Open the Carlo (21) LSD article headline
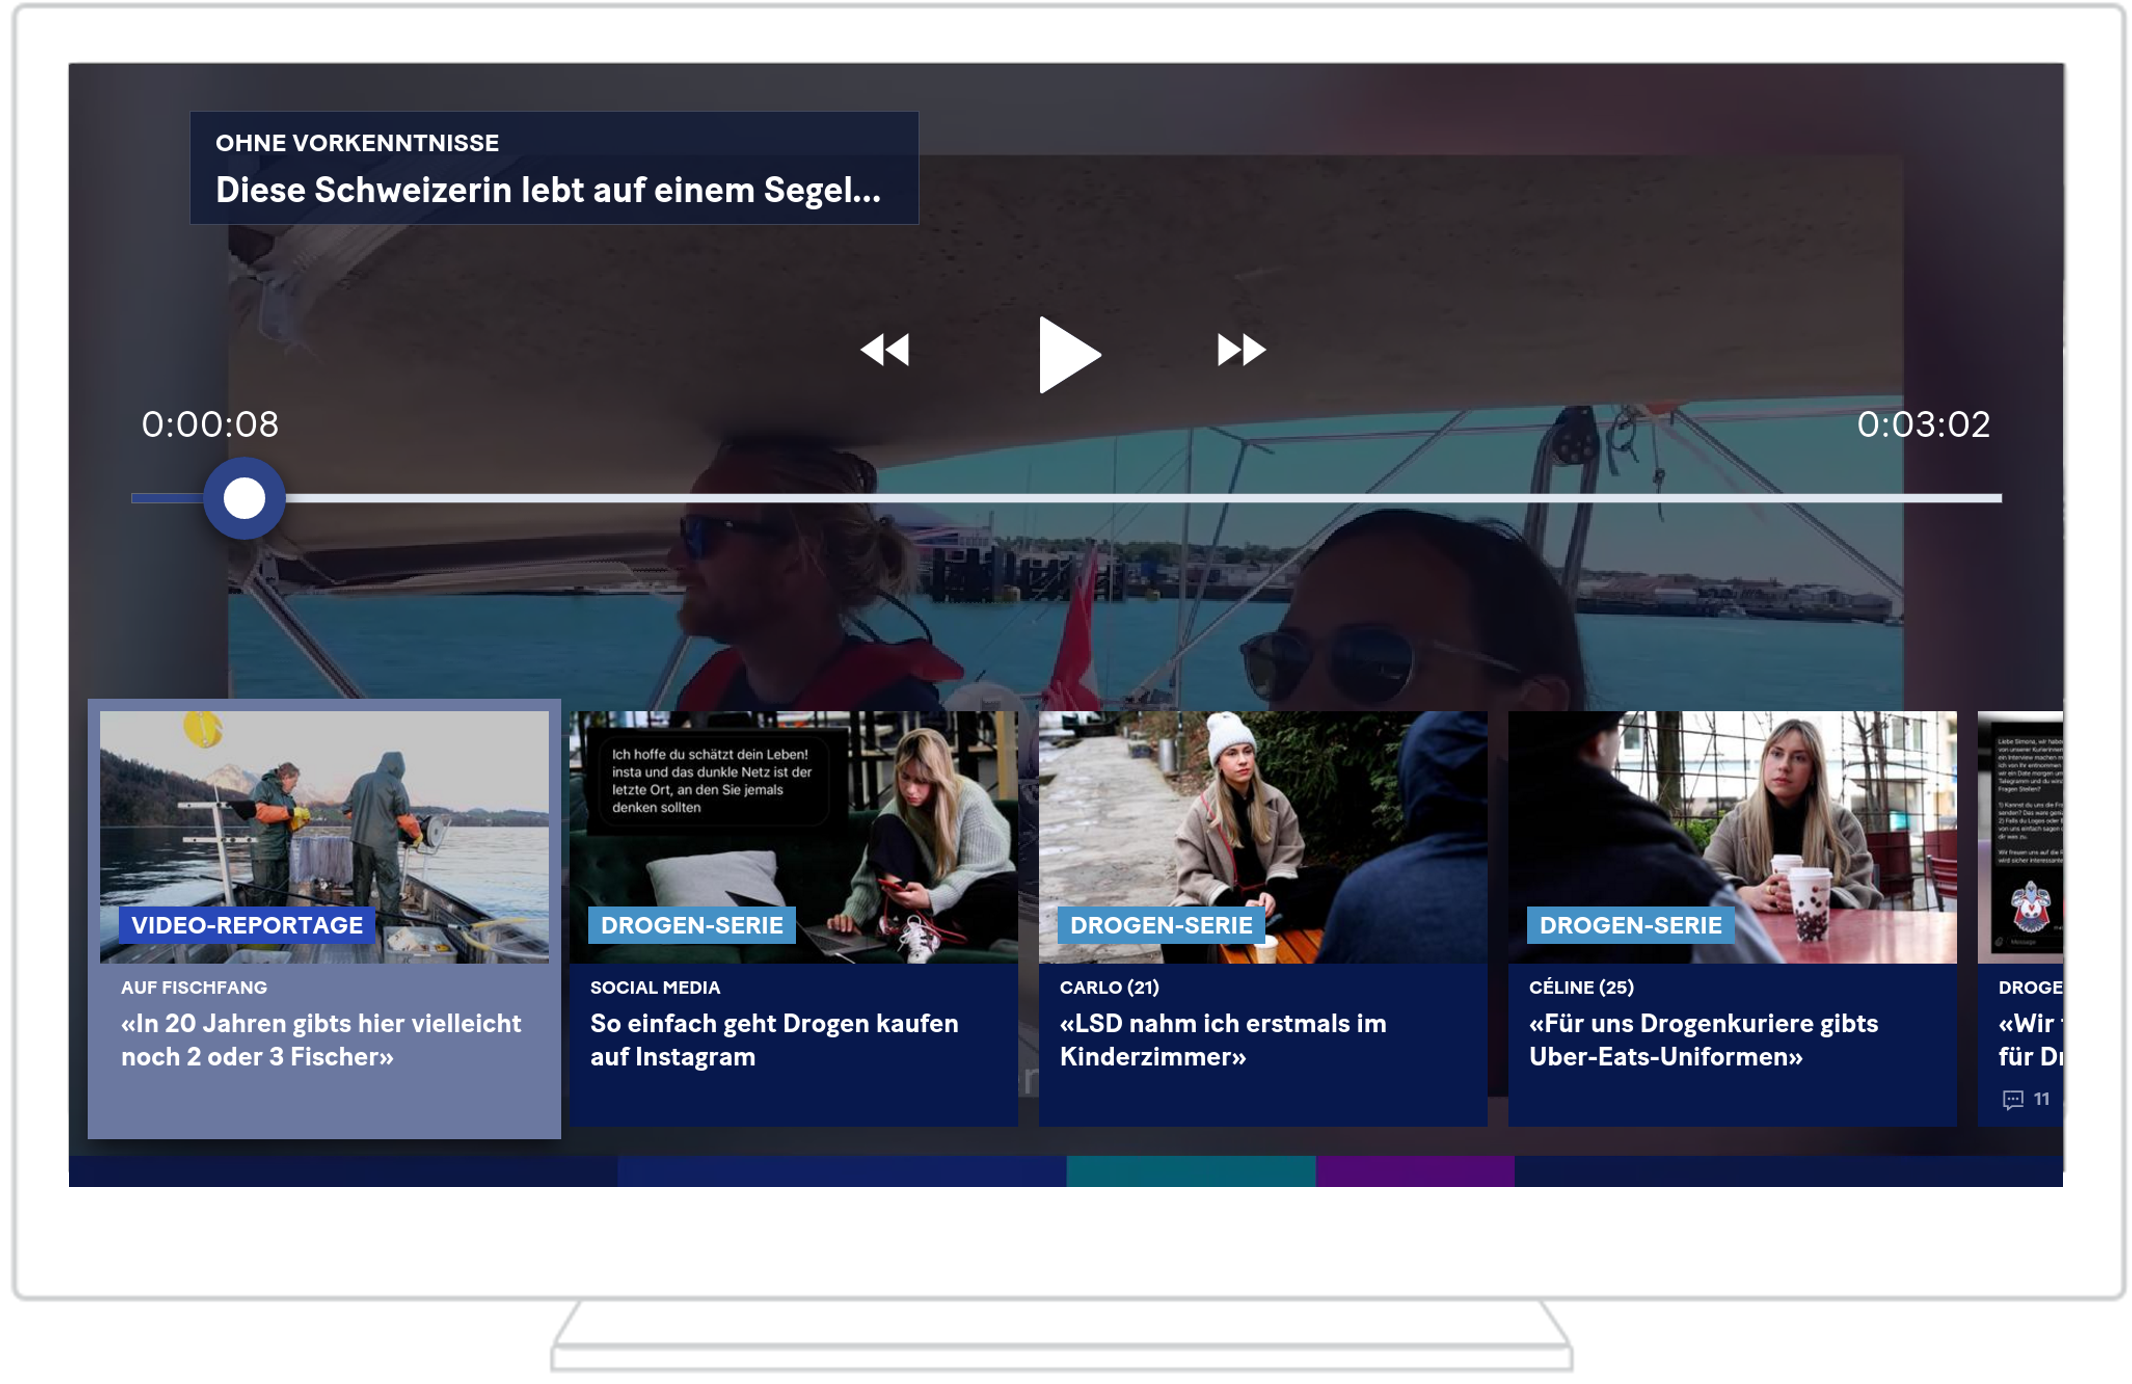Image resolution: width=2132 pixels, height=1384 pixels. 1222,1040
